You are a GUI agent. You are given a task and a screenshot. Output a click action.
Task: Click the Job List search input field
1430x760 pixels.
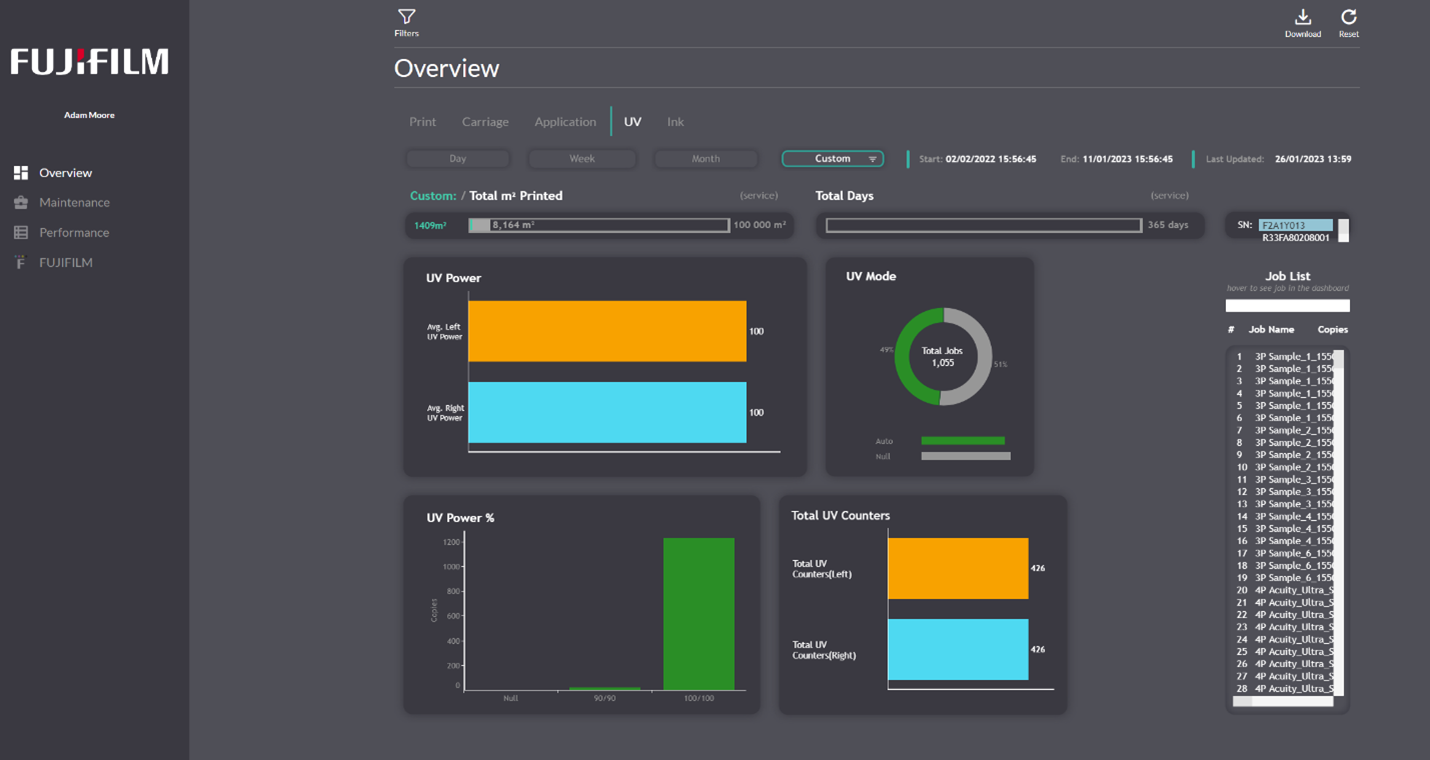[x=1287, y=305]
